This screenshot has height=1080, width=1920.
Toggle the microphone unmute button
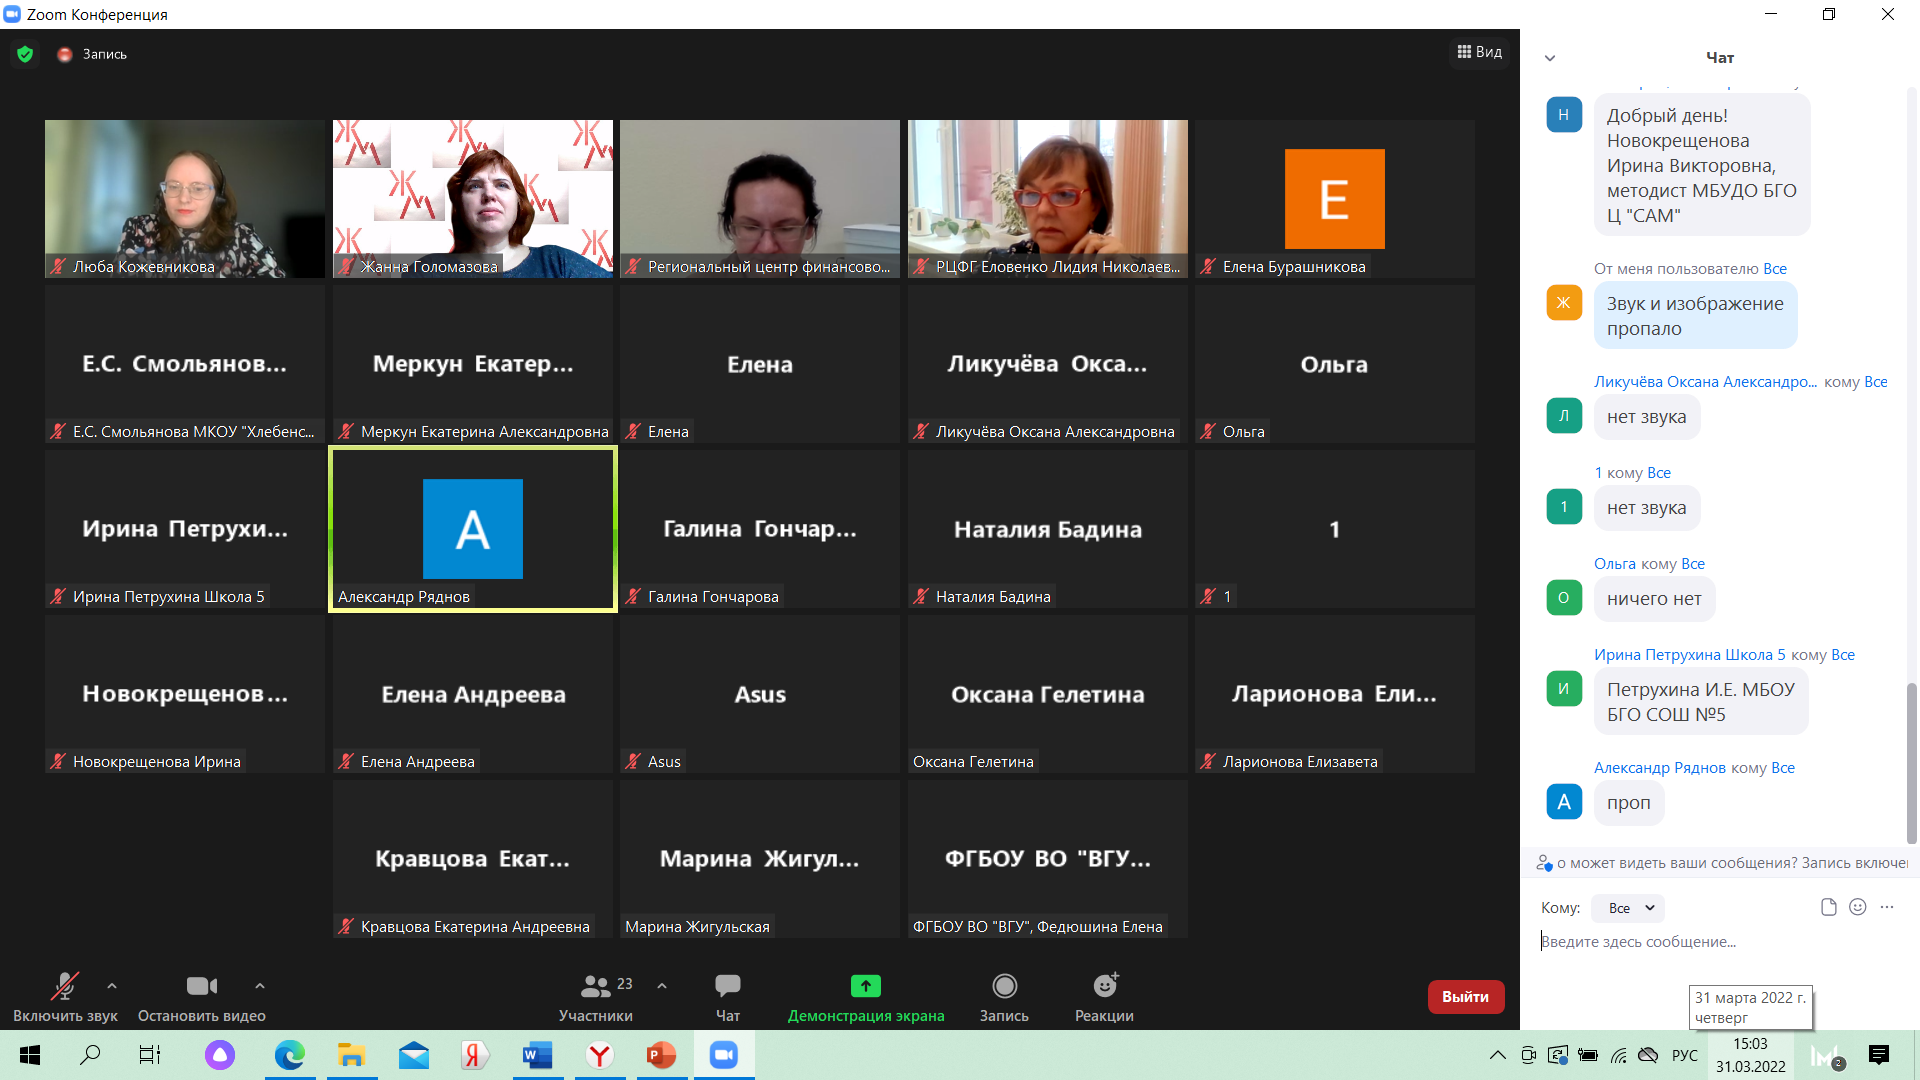[65, 986]
